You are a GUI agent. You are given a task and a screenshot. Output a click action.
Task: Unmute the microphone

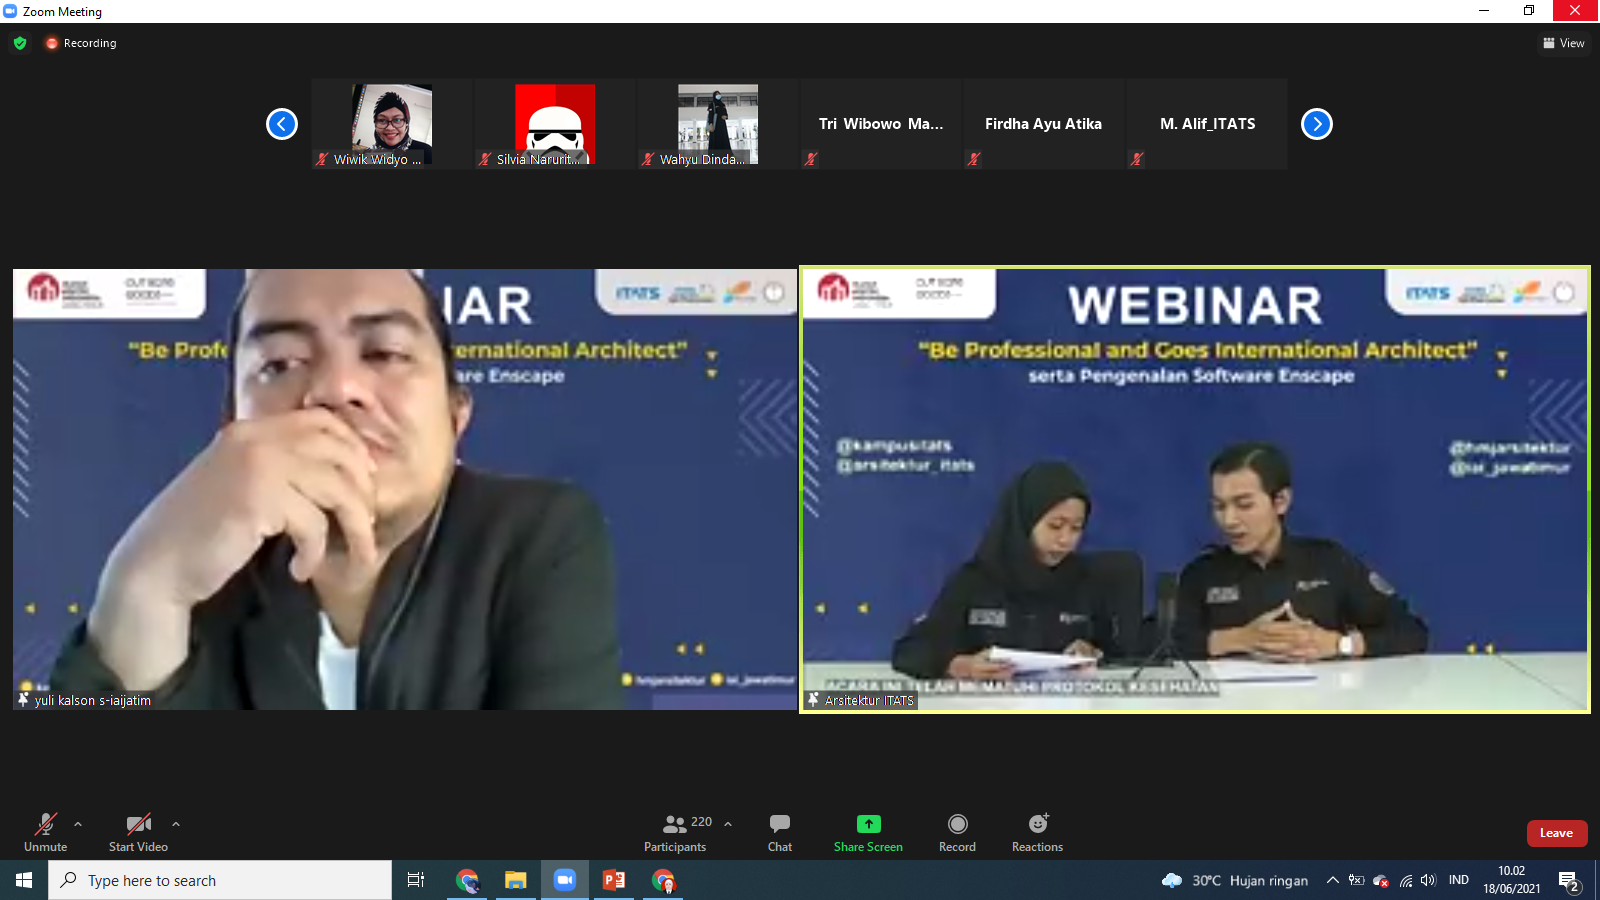pyautogui.click(x=46, y=832)
